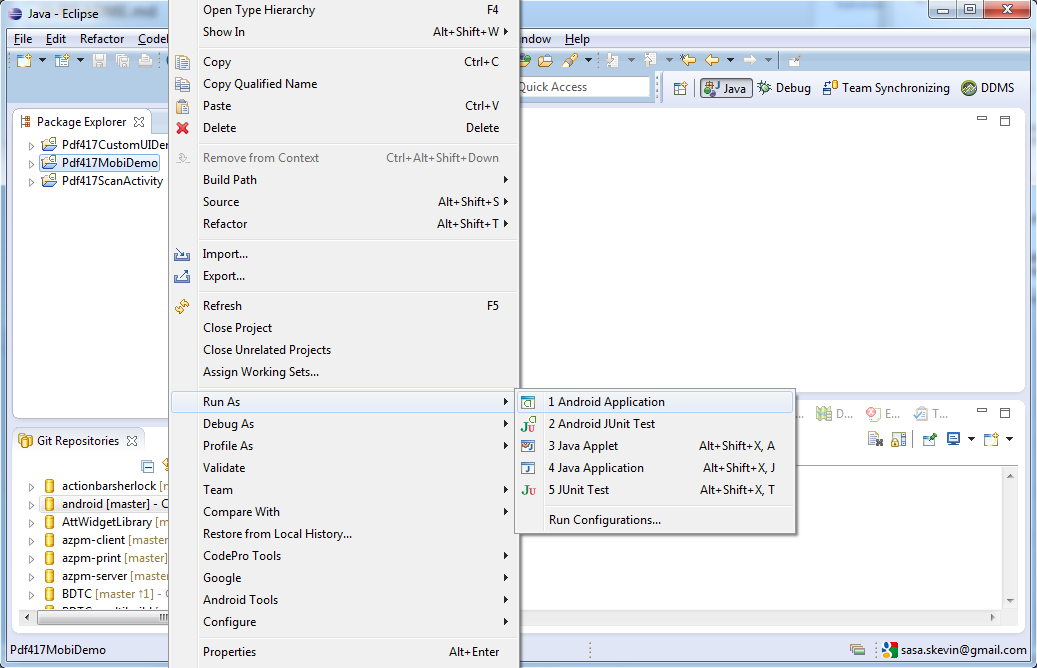The height and width of the screenshot is (668, 1037).
Task: Click the Quick Access search field
Action: pyautogui.click(x=583, y=87)
